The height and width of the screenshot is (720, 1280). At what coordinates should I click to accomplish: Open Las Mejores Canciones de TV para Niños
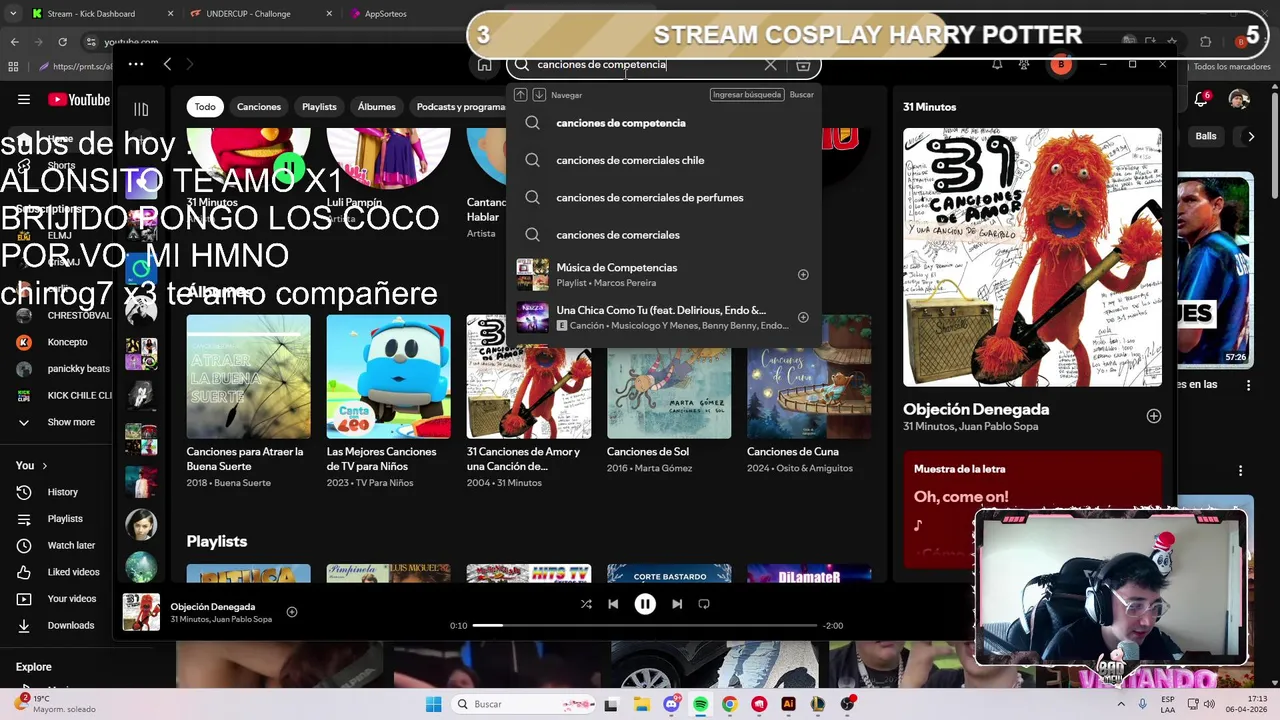388,402
